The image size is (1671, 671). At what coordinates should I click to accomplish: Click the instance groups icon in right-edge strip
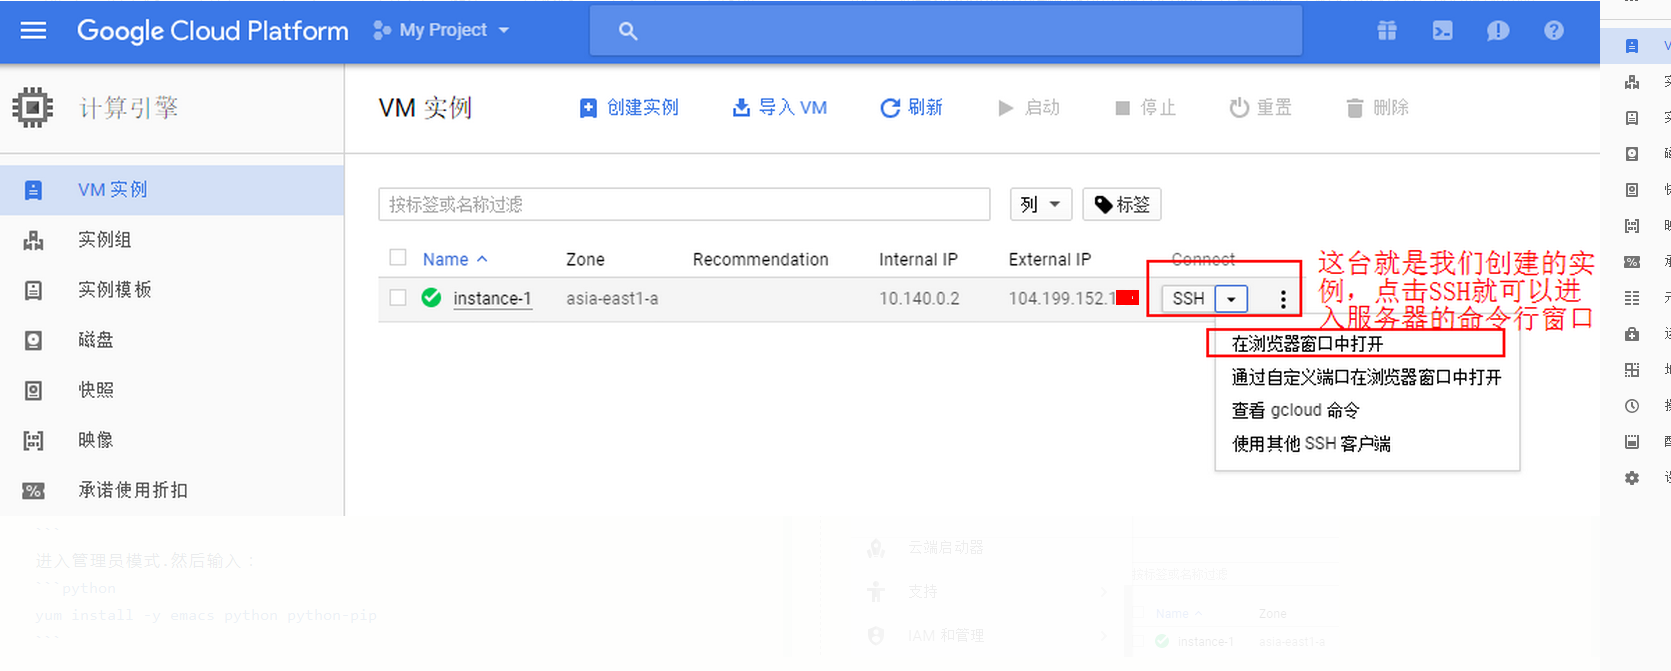pyautogui.click(x=1632, y=82)
